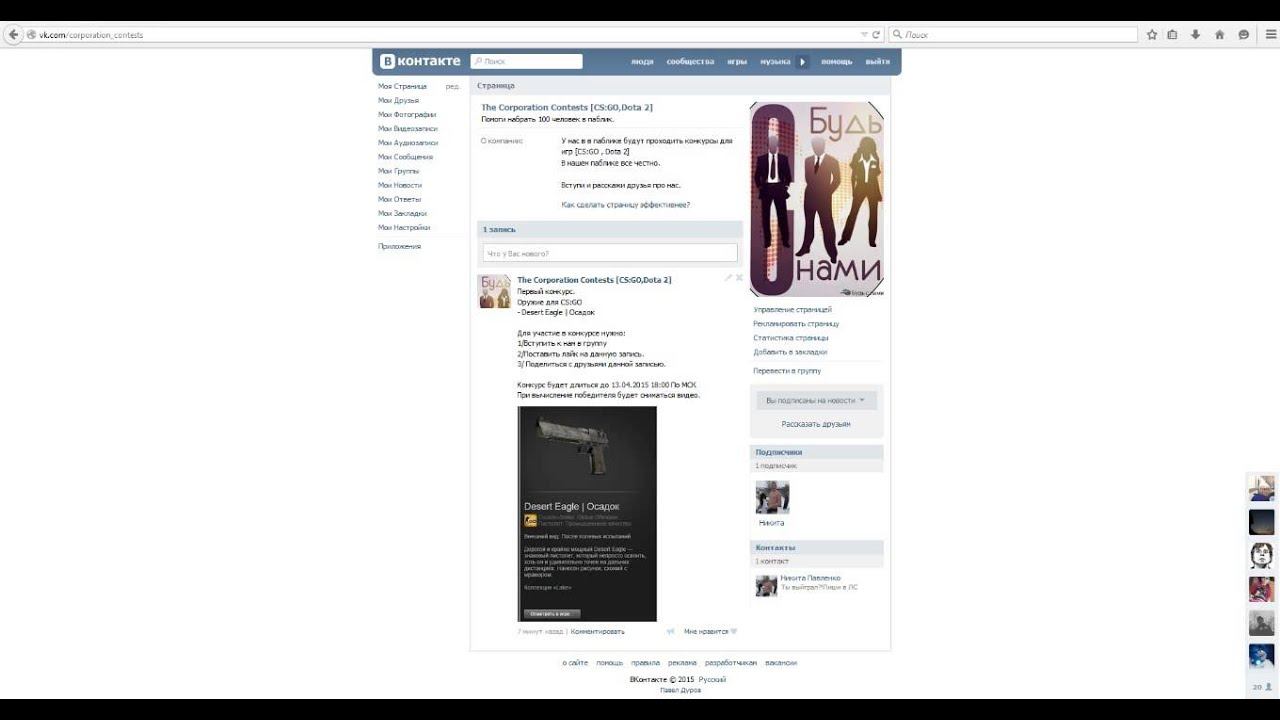Bookmark this page with the star icon
The height and width of the screenshot is (720, 1280).
coord(1152,34)
